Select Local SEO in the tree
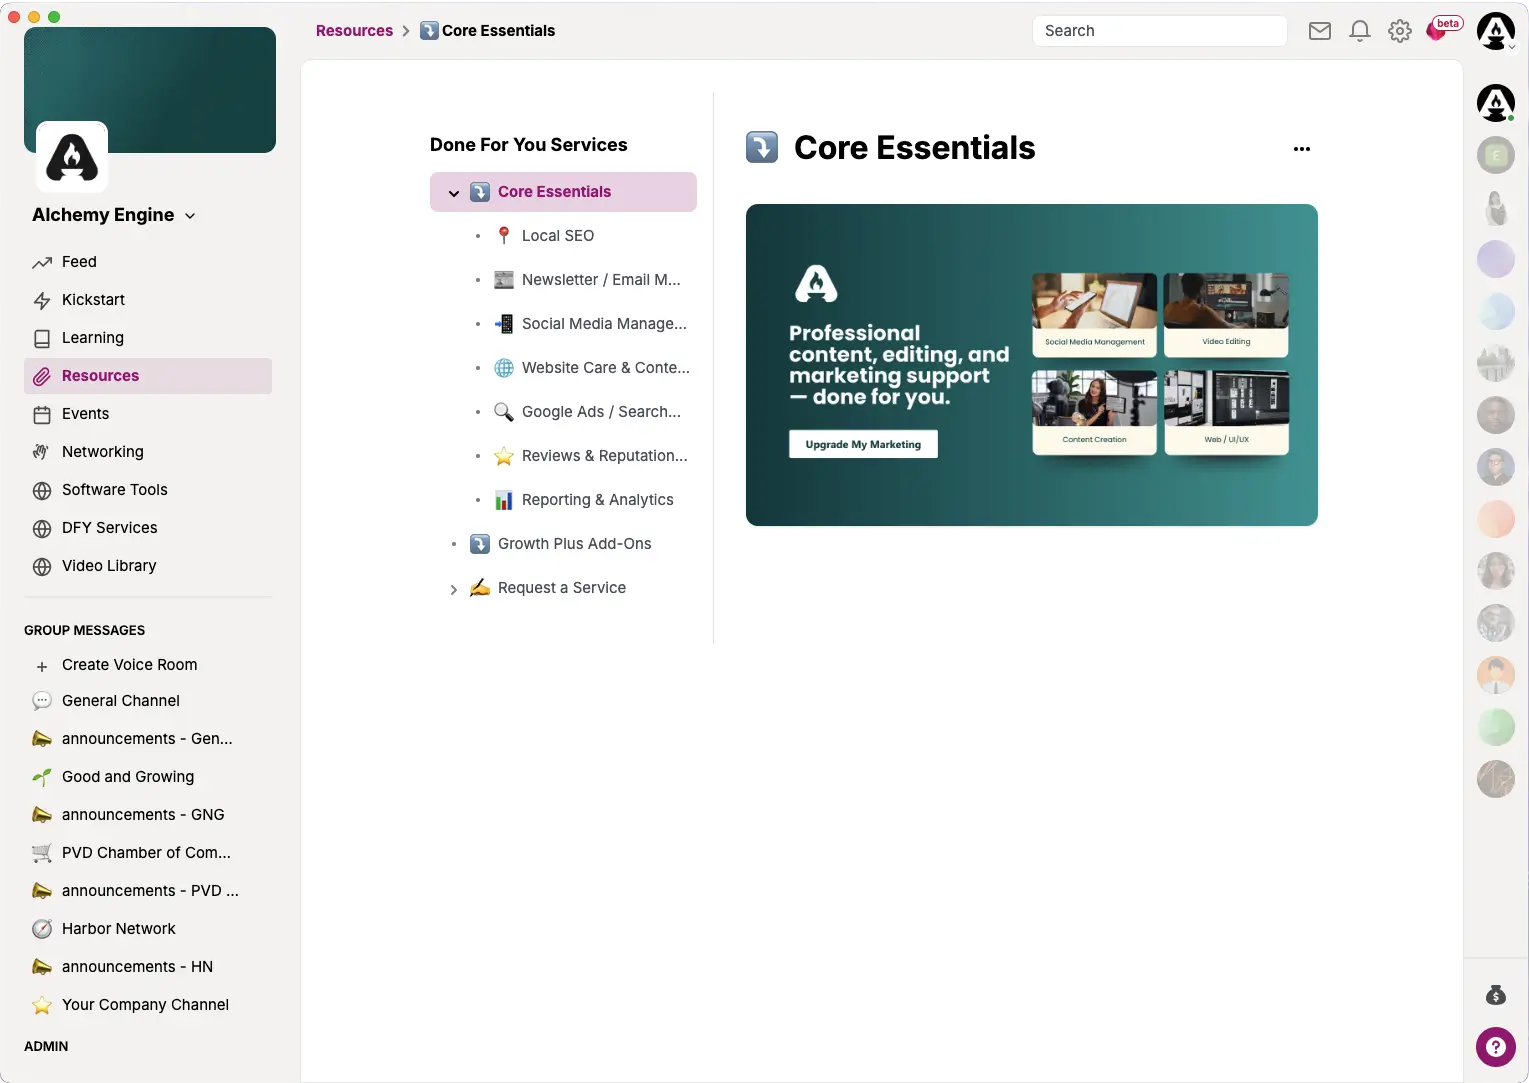 click(557, 236)
